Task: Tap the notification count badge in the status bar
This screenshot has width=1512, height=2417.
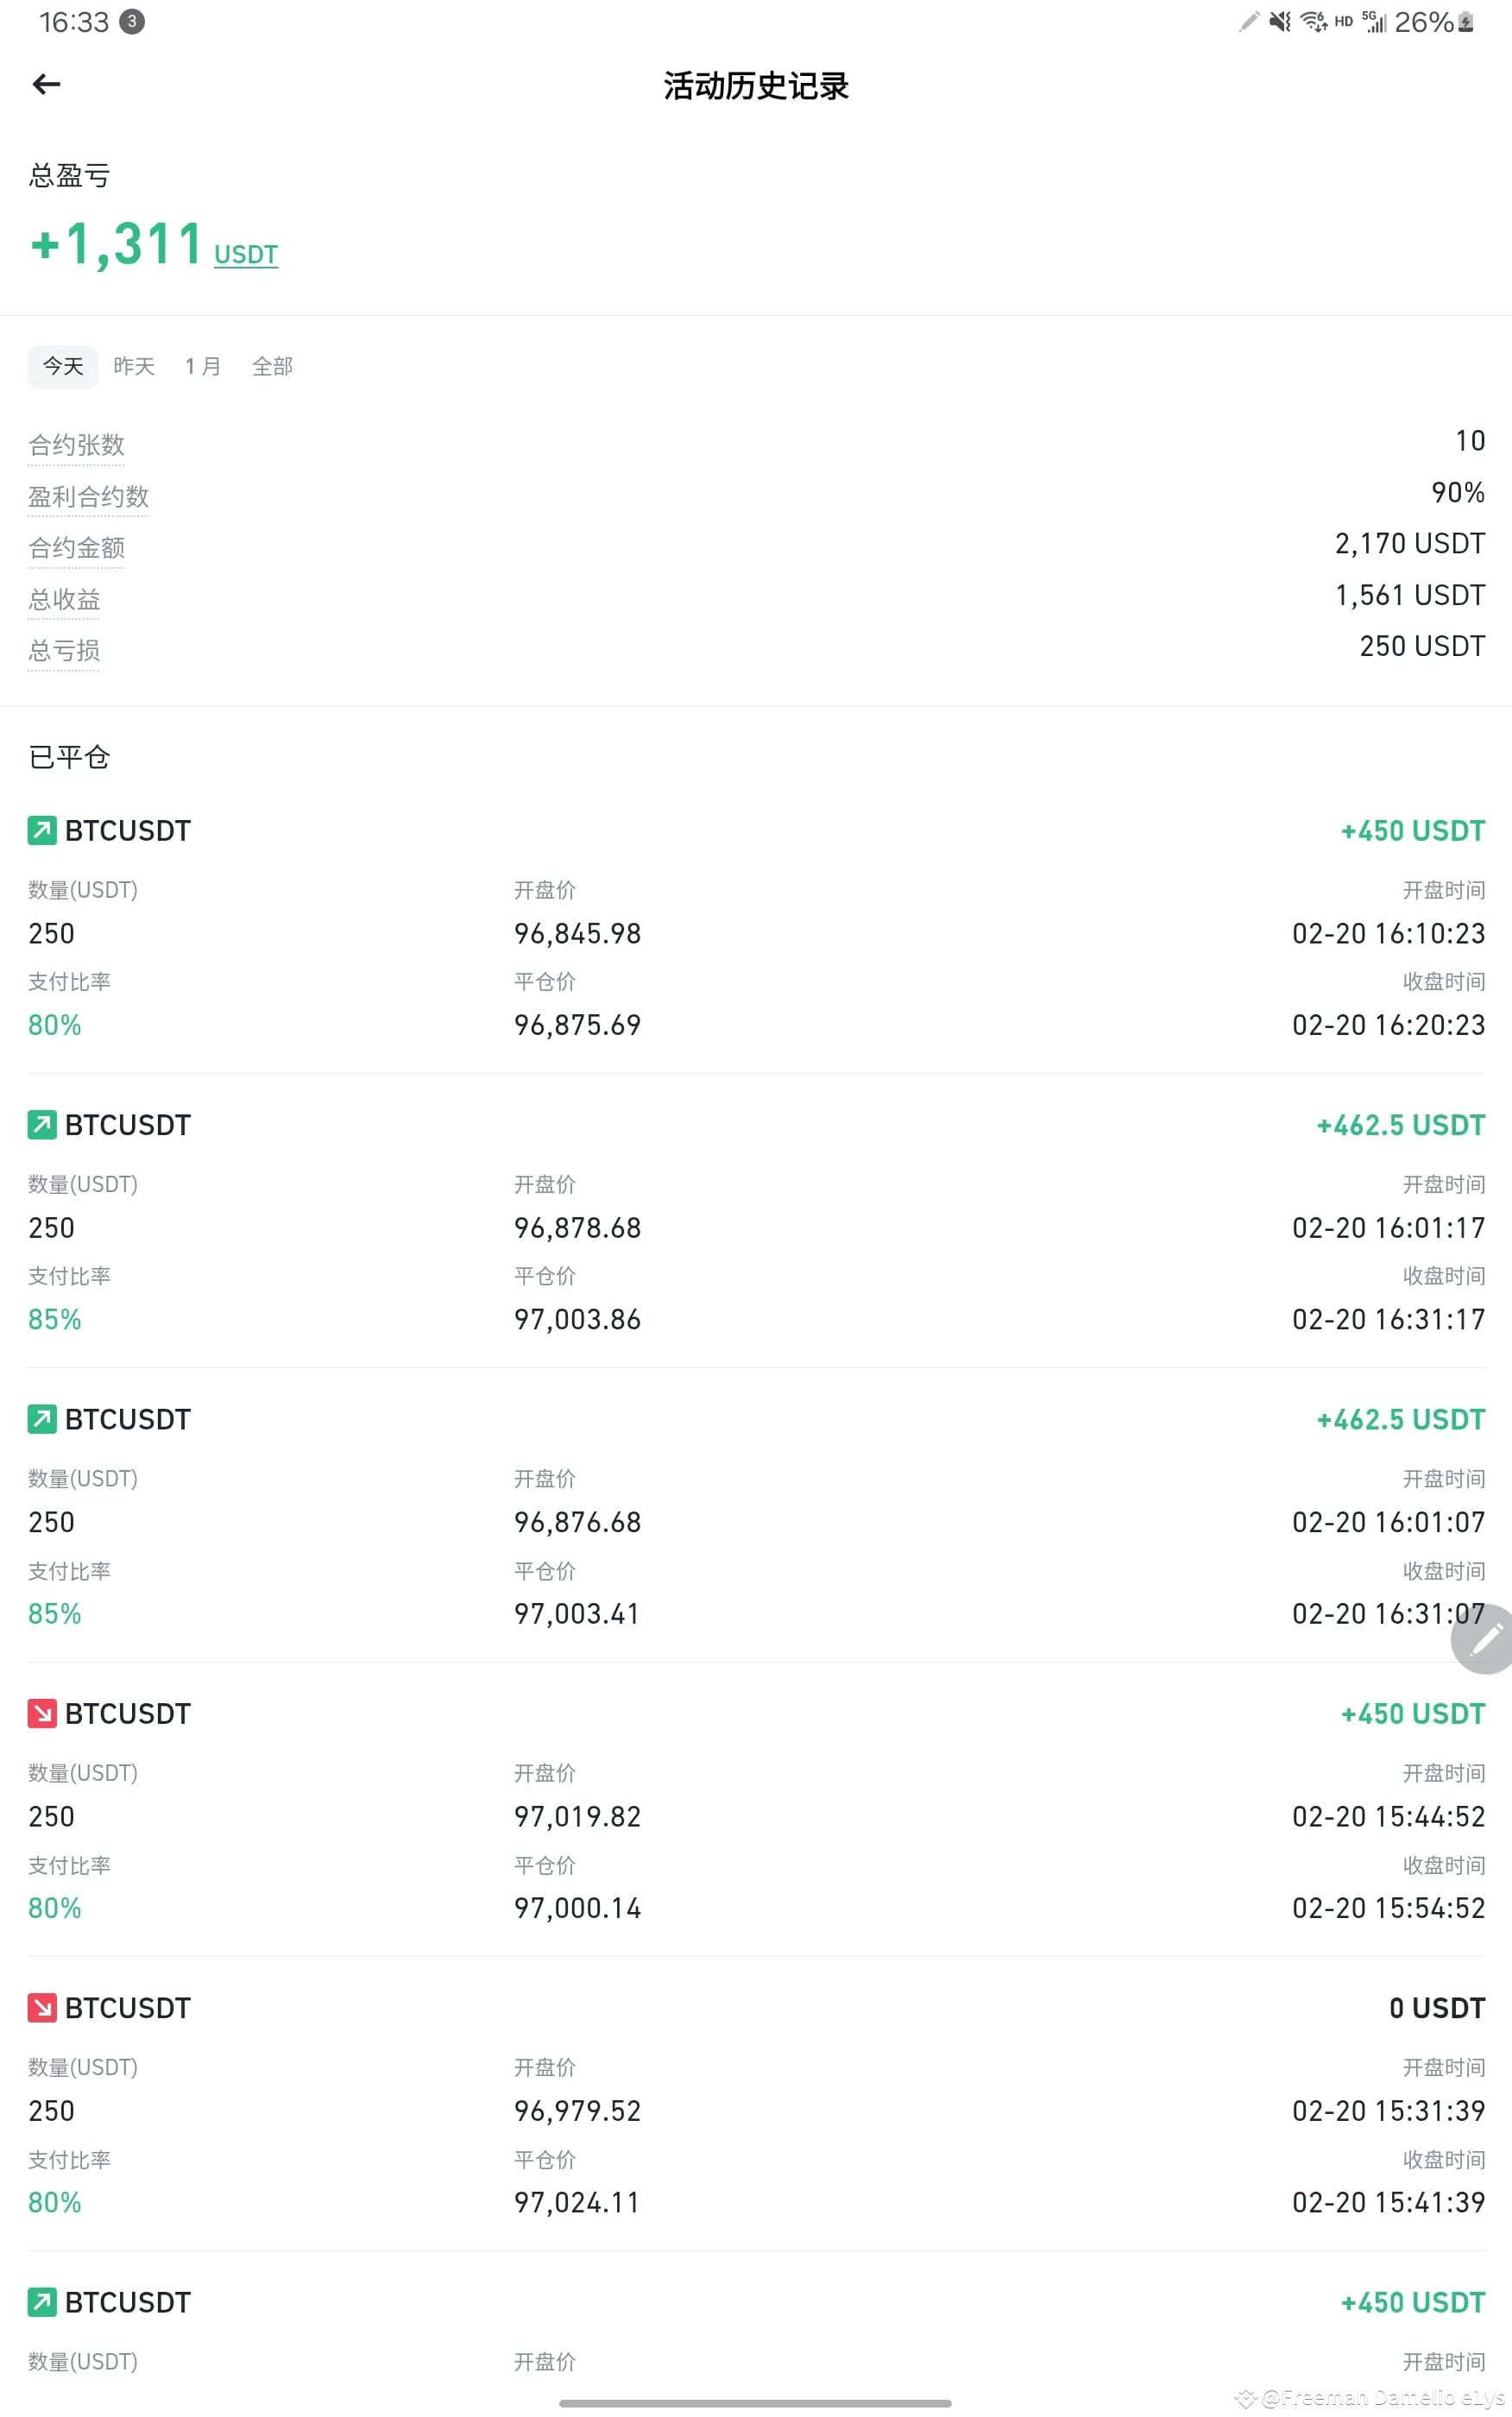Action: pos(132,21)
